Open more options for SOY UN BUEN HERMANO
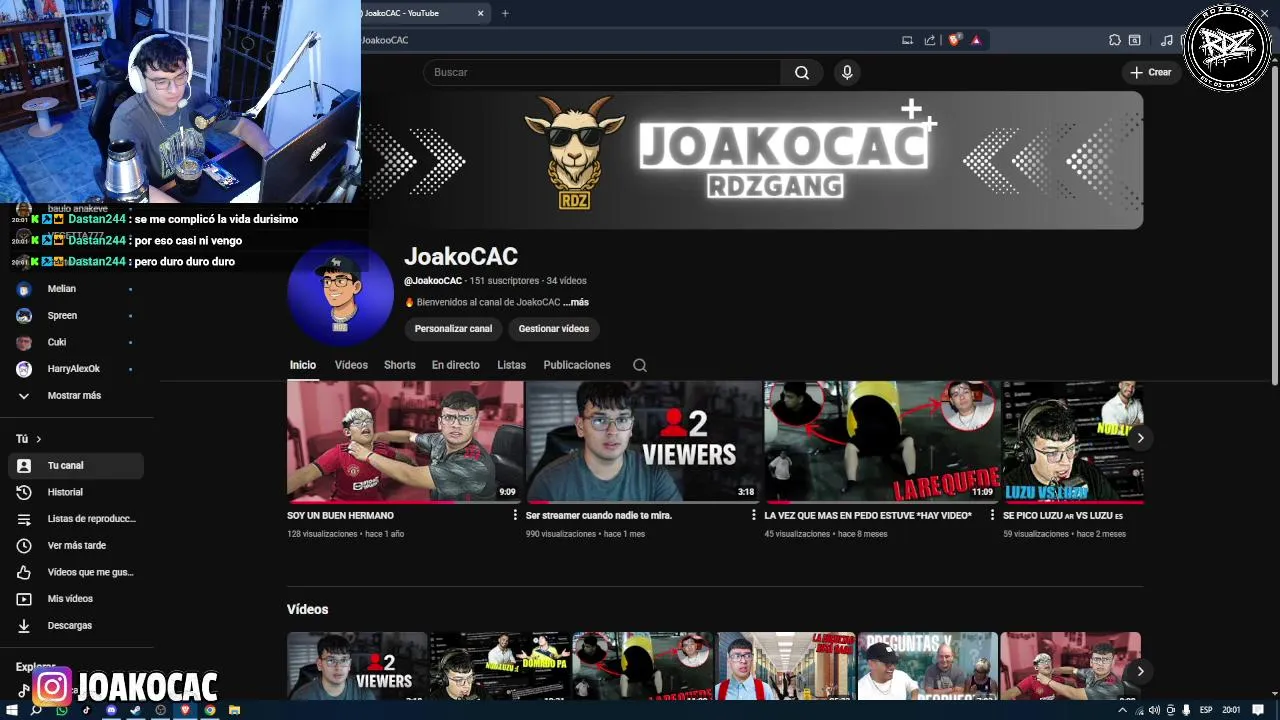This screenshot has height=720, width=1280. (515, 515)
